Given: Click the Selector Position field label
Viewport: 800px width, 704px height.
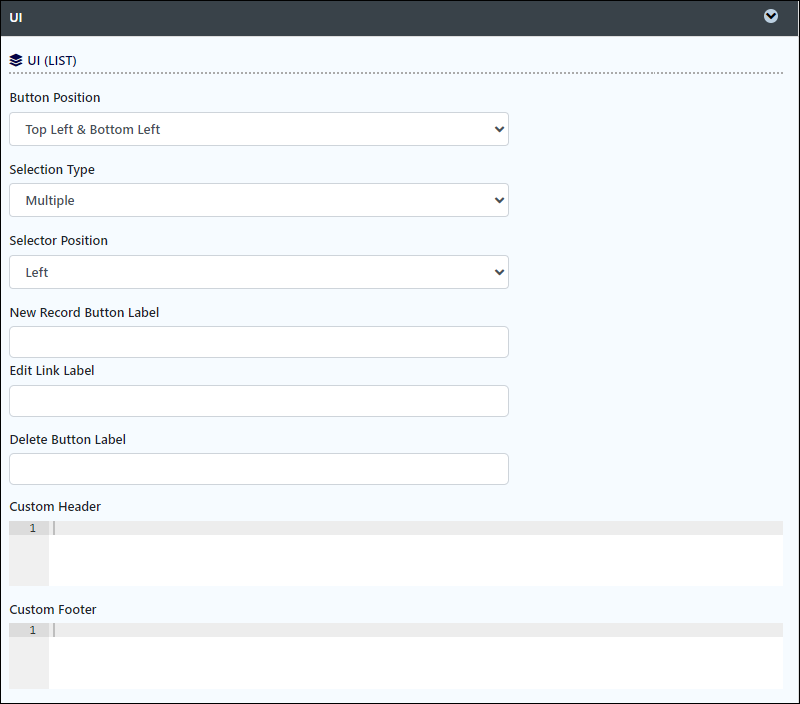Looking at the screenshot, I should 59,240.
